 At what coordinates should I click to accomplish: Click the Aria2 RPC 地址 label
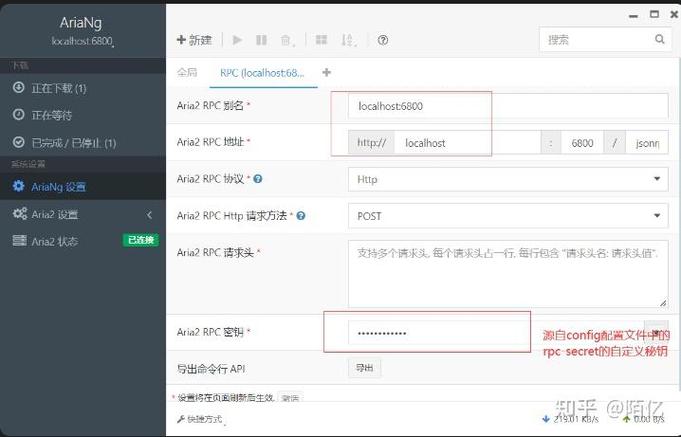211,142
